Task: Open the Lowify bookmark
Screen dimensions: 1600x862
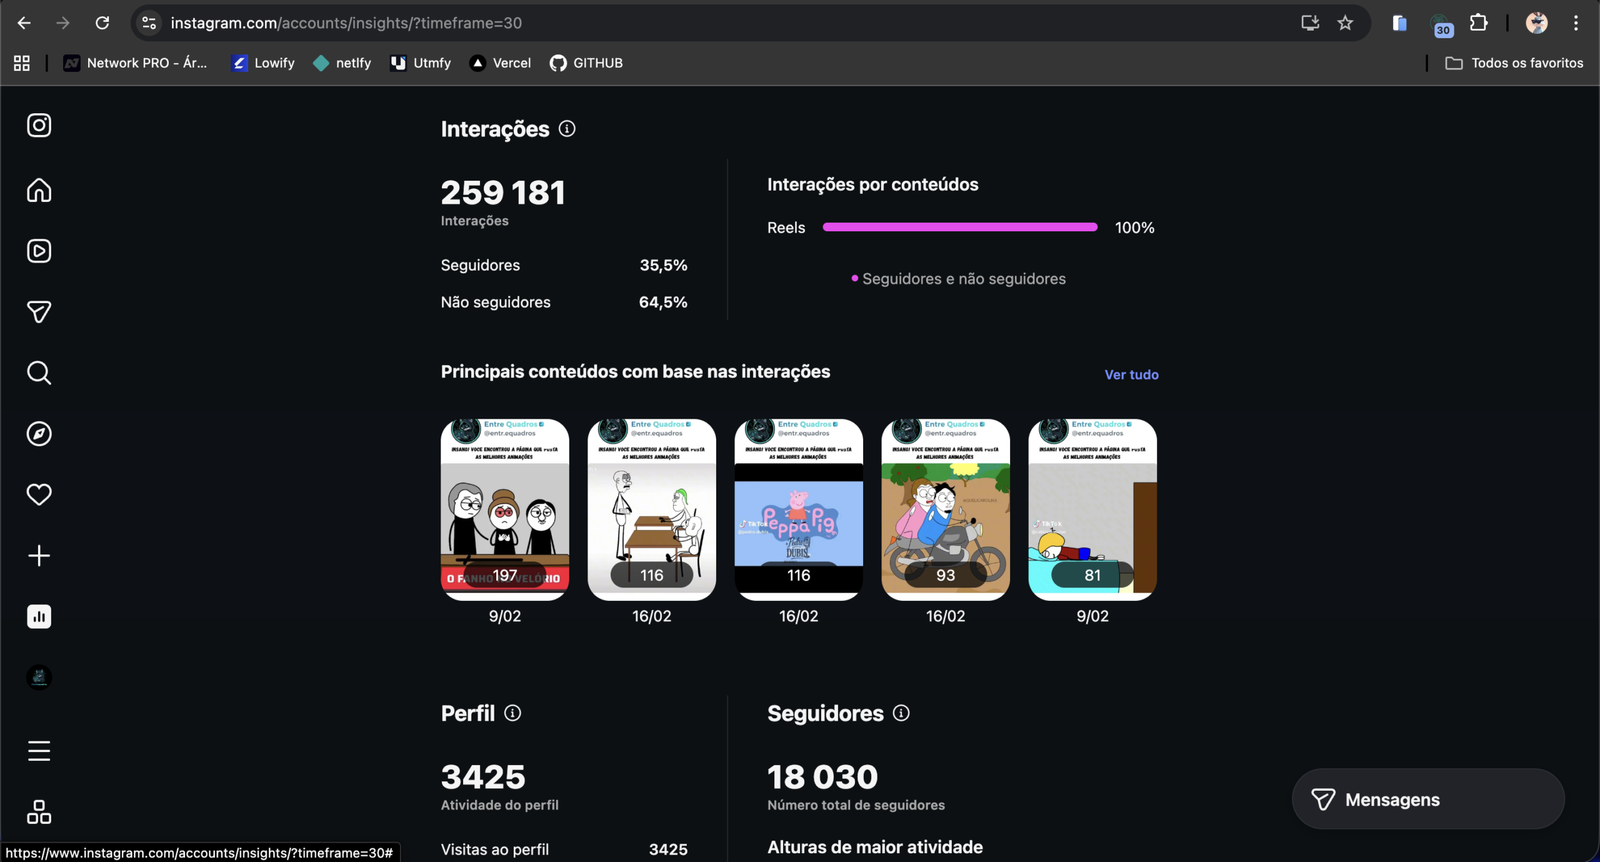Action: pos(263,63)
